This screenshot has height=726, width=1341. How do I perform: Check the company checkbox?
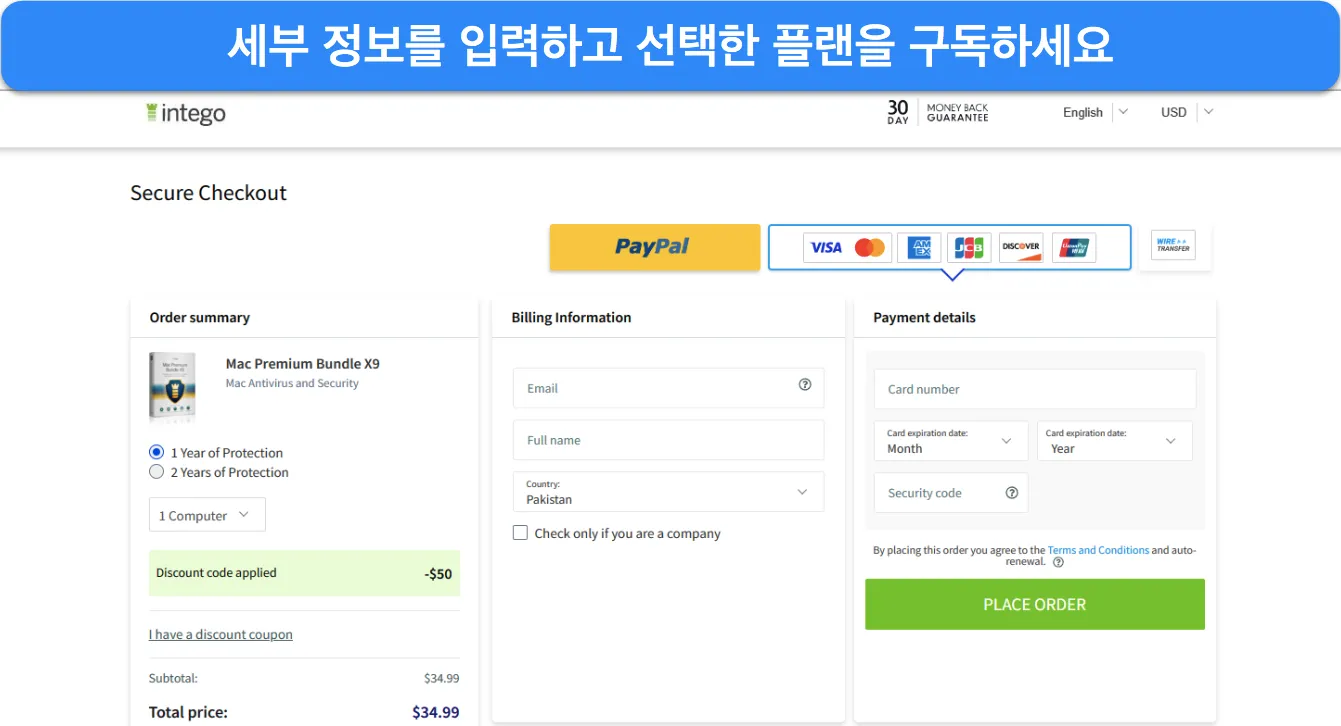[x=520, y=533]
